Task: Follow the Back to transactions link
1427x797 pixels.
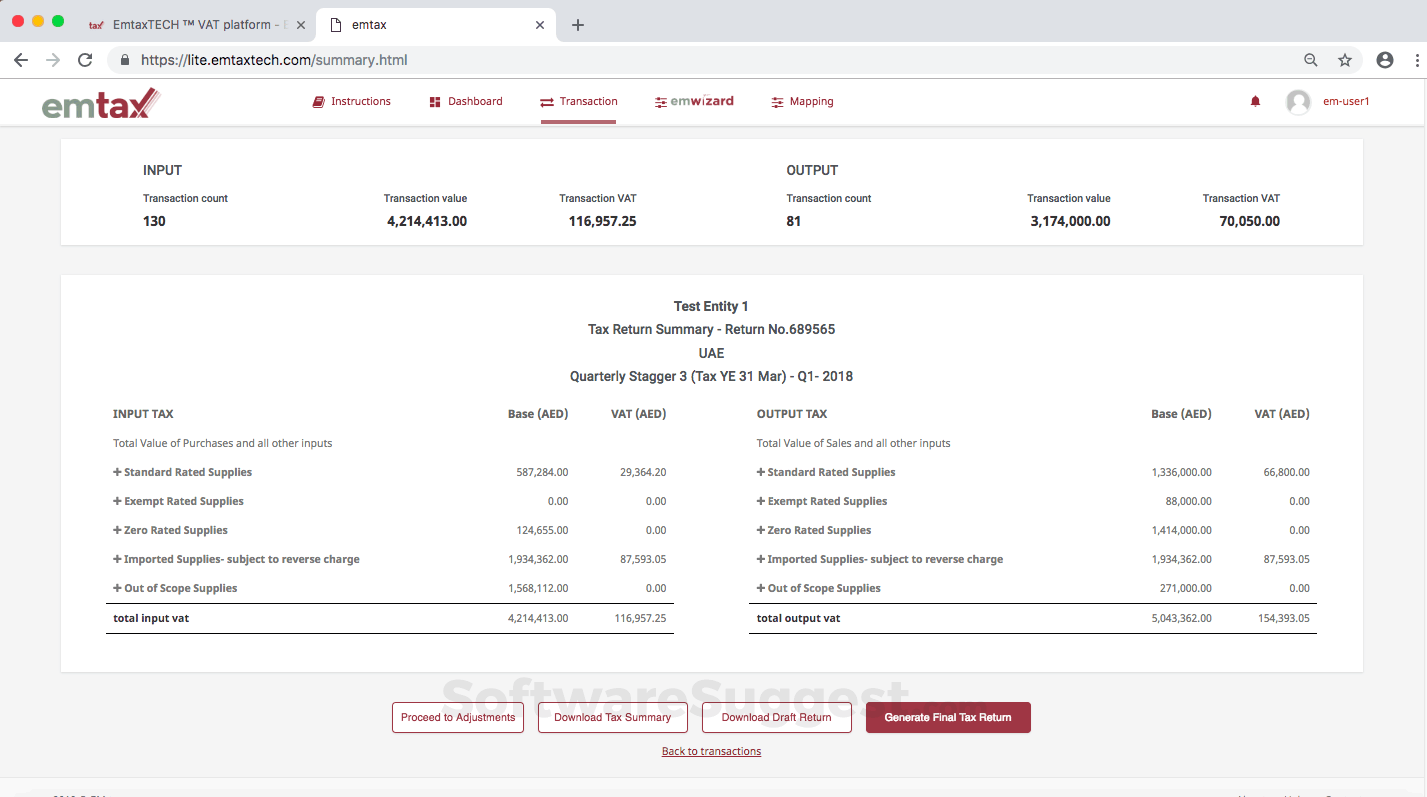Action: coord(711,751)
